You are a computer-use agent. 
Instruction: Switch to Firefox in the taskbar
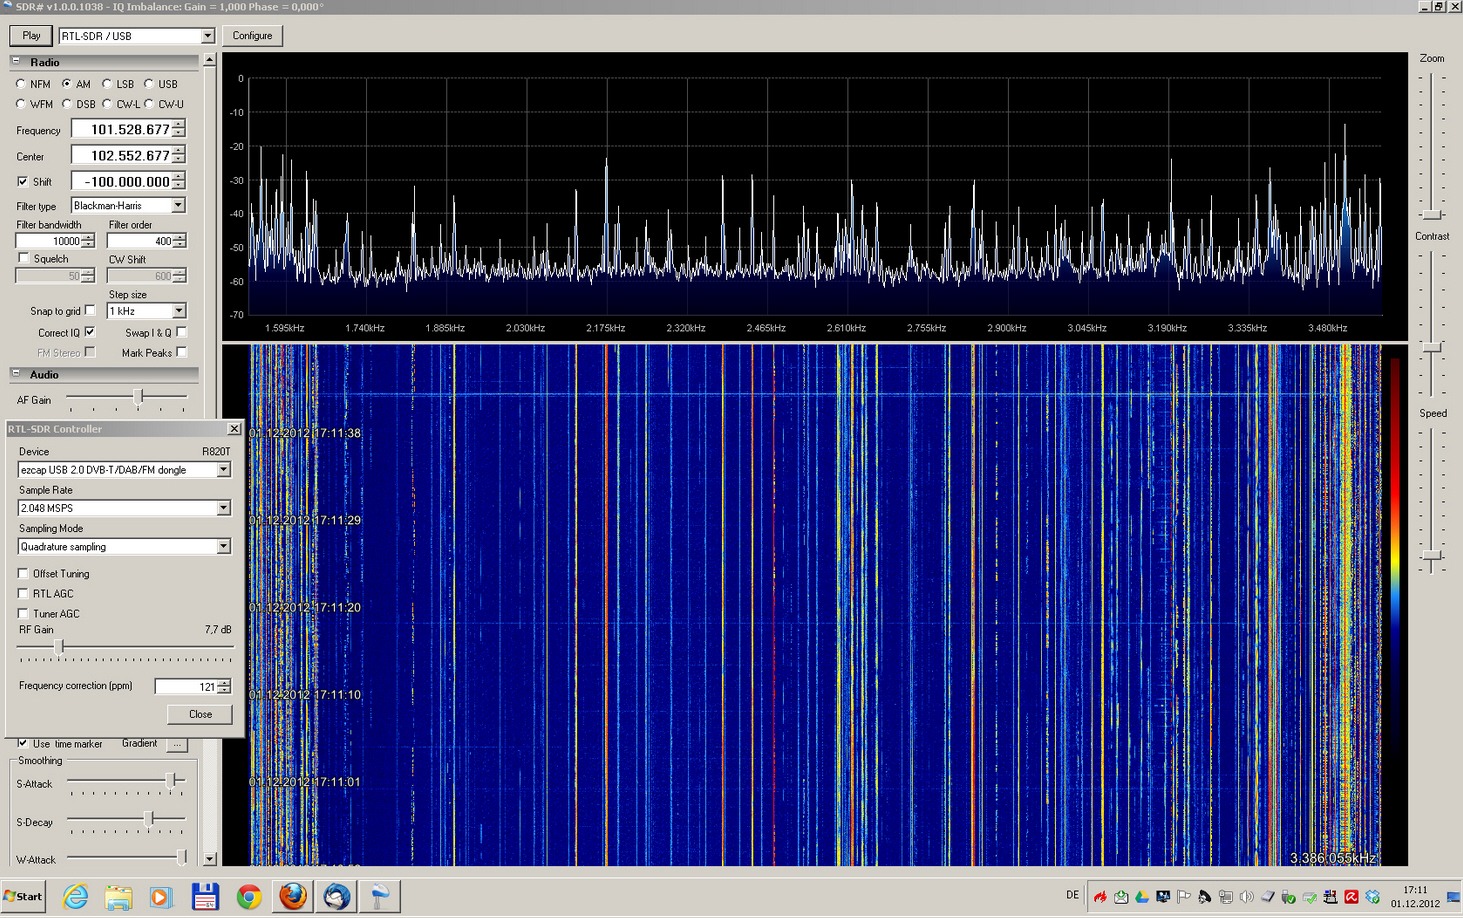[293, 897]
